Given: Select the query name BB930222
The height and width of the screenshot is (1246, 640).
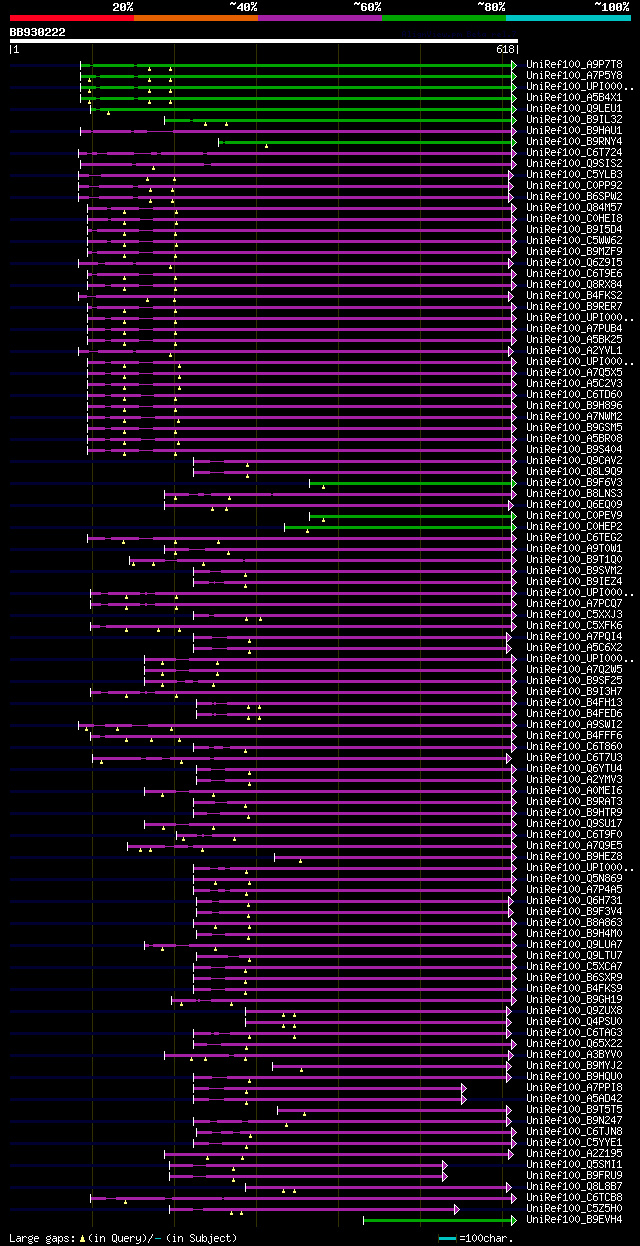Looking at the screenshot, I should pyautogui.click(x=38, y=32).
